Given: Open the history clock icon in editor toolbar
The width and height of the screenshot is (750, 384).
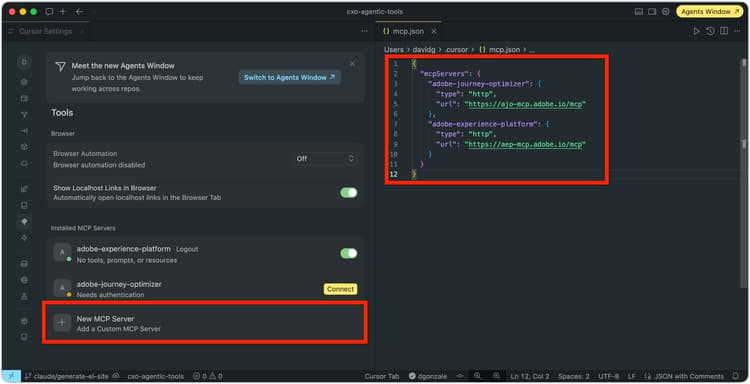Looking at the screenshot, I should (x=710, y=31).
